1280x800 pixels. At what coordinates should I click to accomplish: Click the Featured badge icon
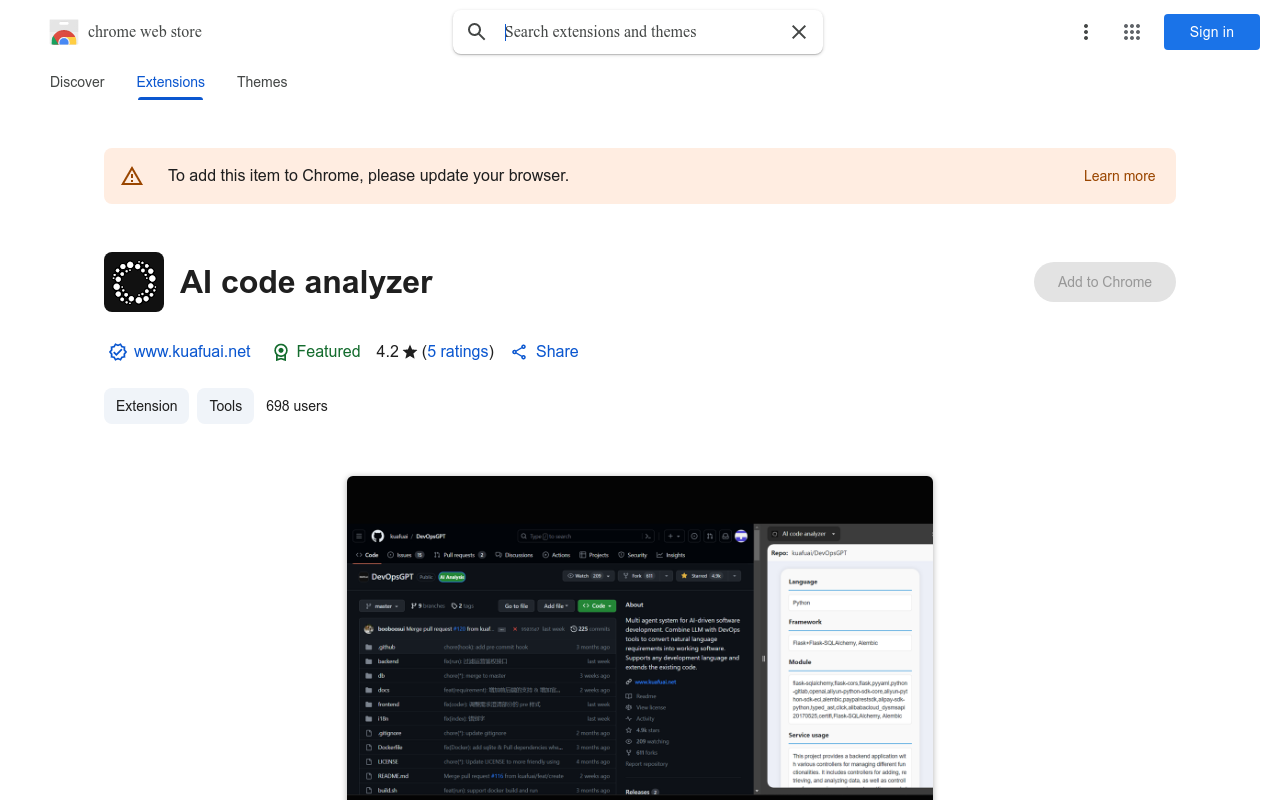(x=281, y=352)
